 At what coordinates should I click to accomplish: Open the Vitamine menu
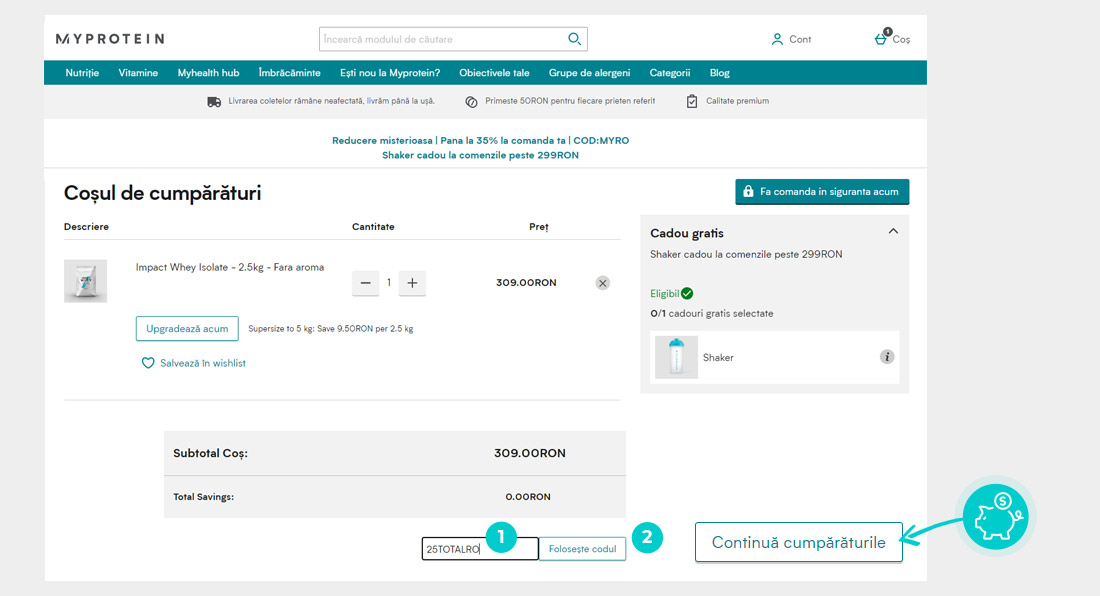(138, 73)
